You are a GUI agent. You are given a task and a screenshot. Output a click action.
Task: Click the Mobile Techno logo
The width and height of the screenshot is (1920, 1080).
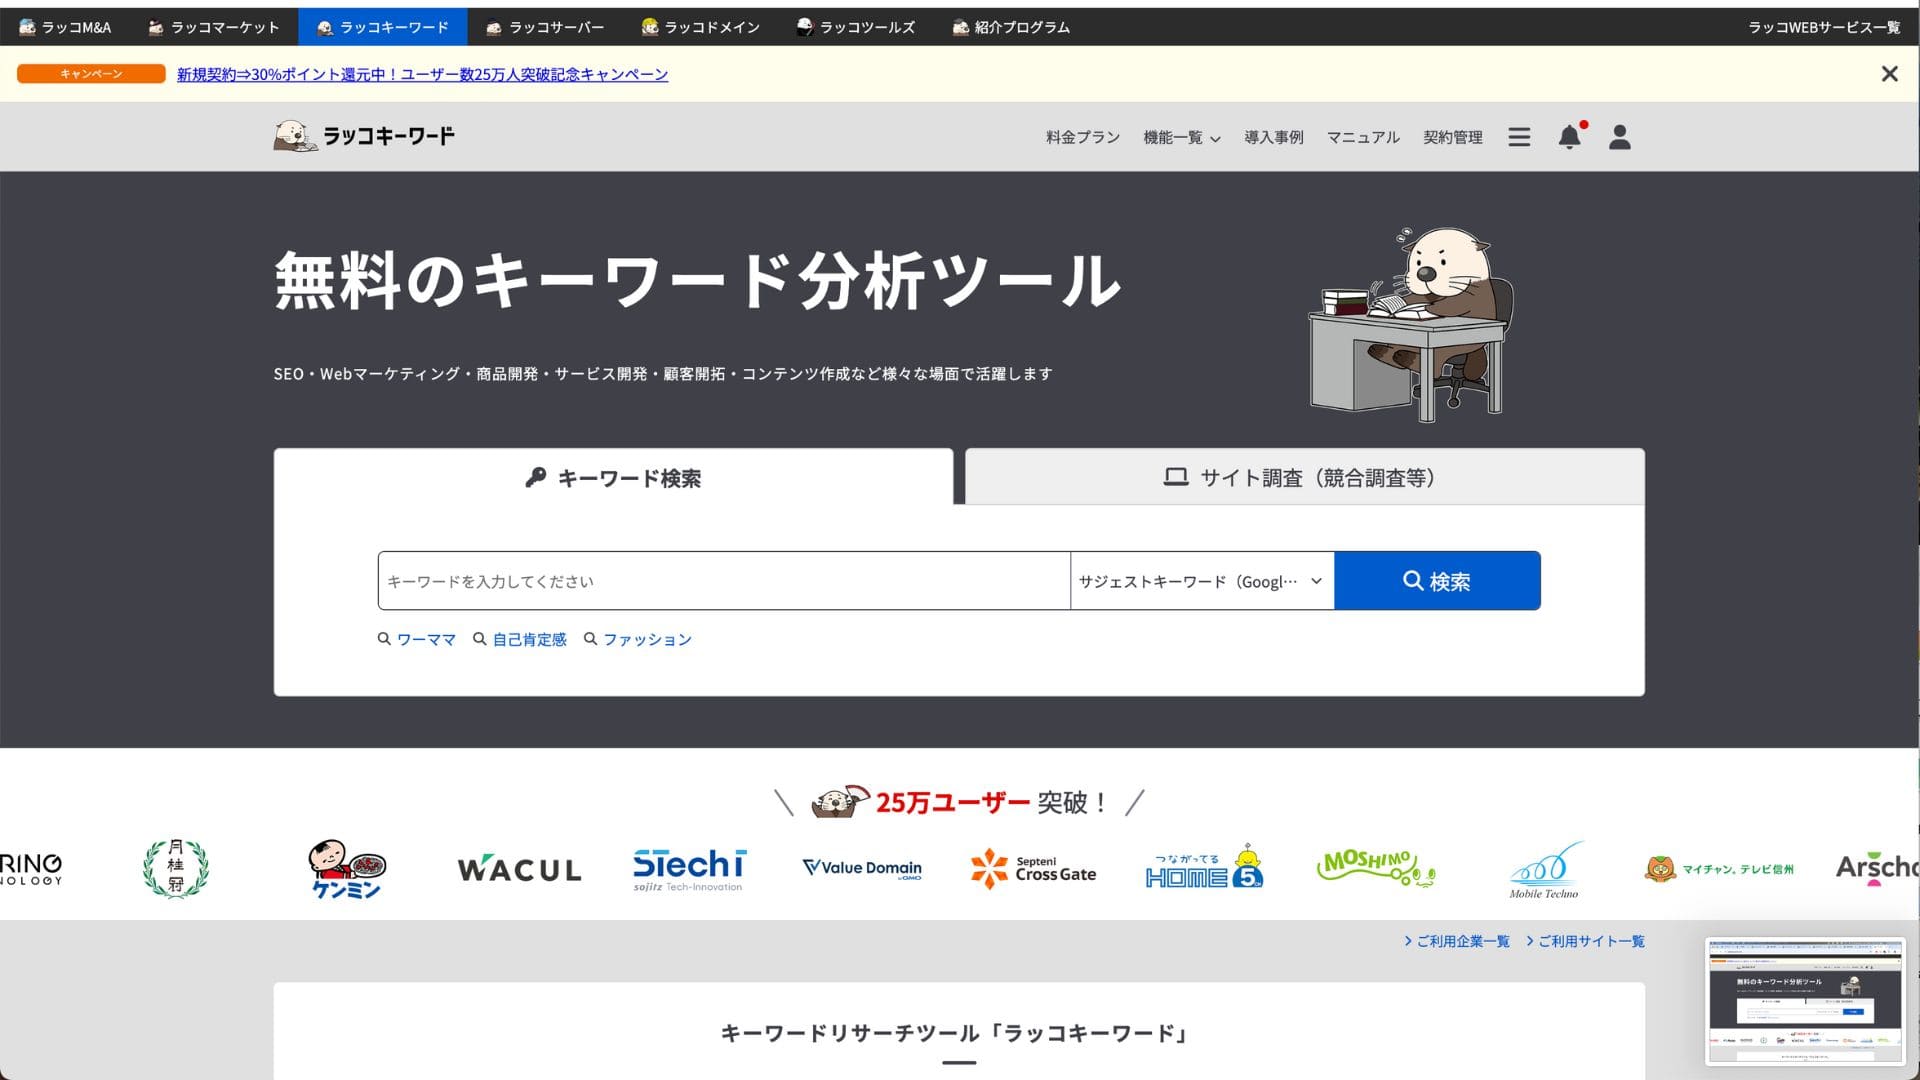point(1545,870)
